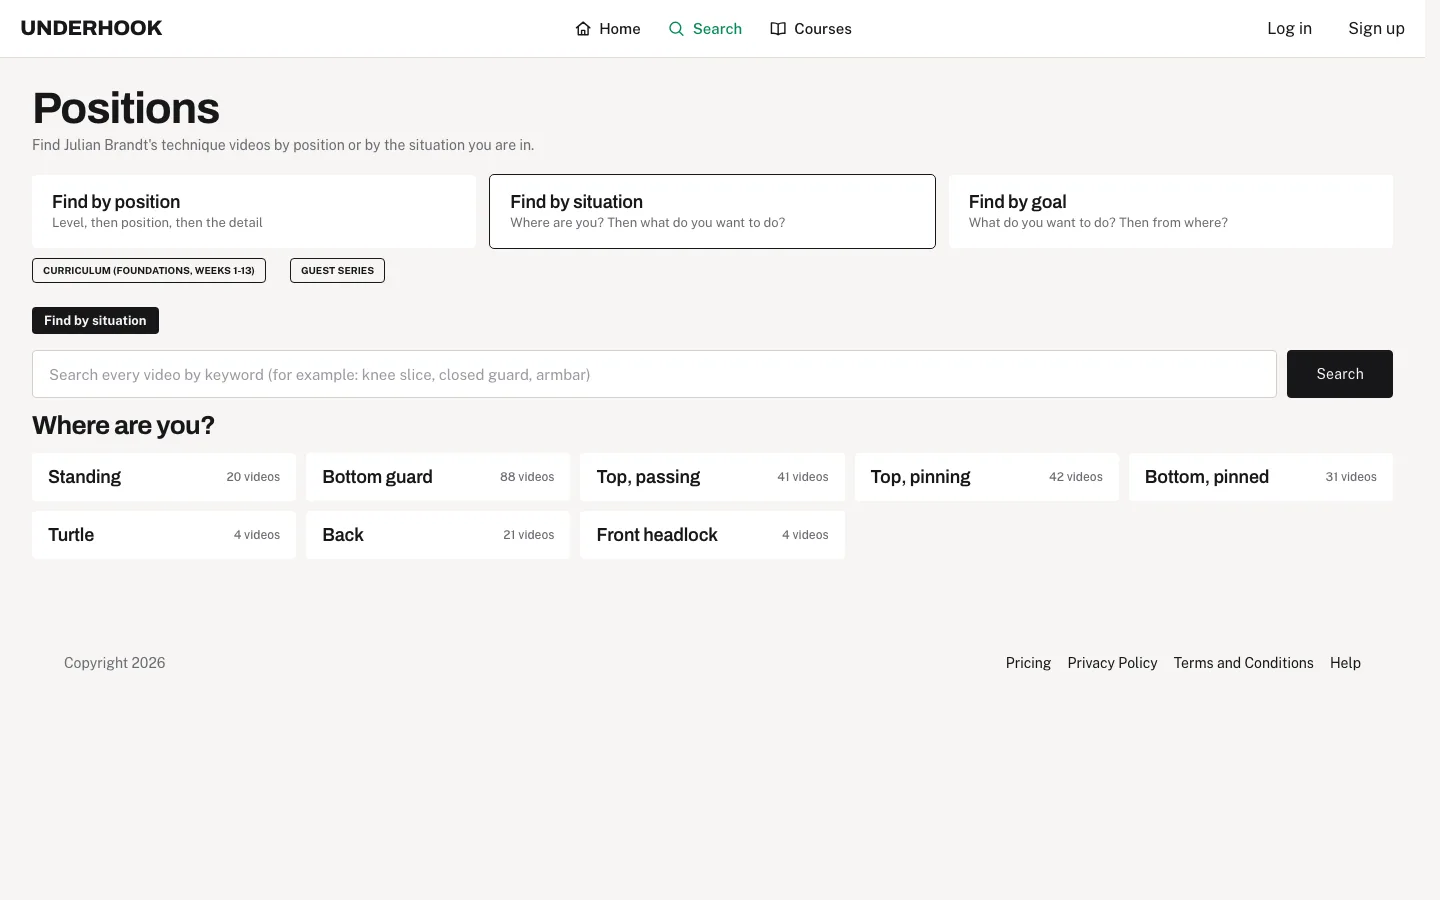Choose the Top, pinning situation
Screen dimensions: 1440x900
click(987, 477)
